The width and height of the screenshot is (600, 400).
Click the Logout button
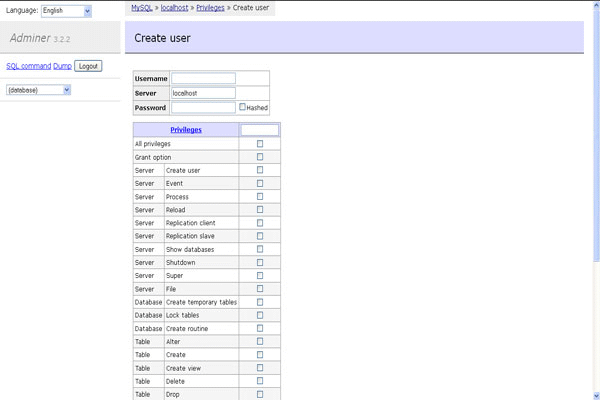tap(88, 66)
